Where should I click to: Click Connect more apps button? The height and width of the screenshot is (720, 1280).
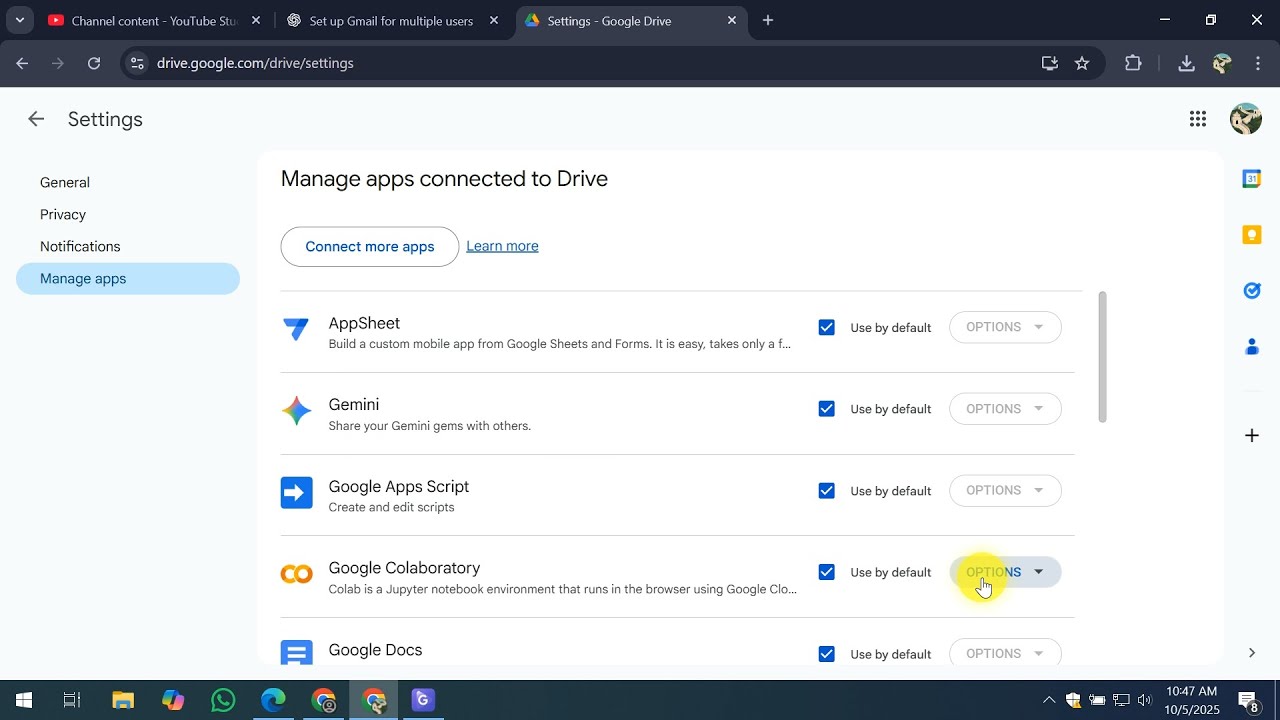pyautogui.click(x=370, y=246)
